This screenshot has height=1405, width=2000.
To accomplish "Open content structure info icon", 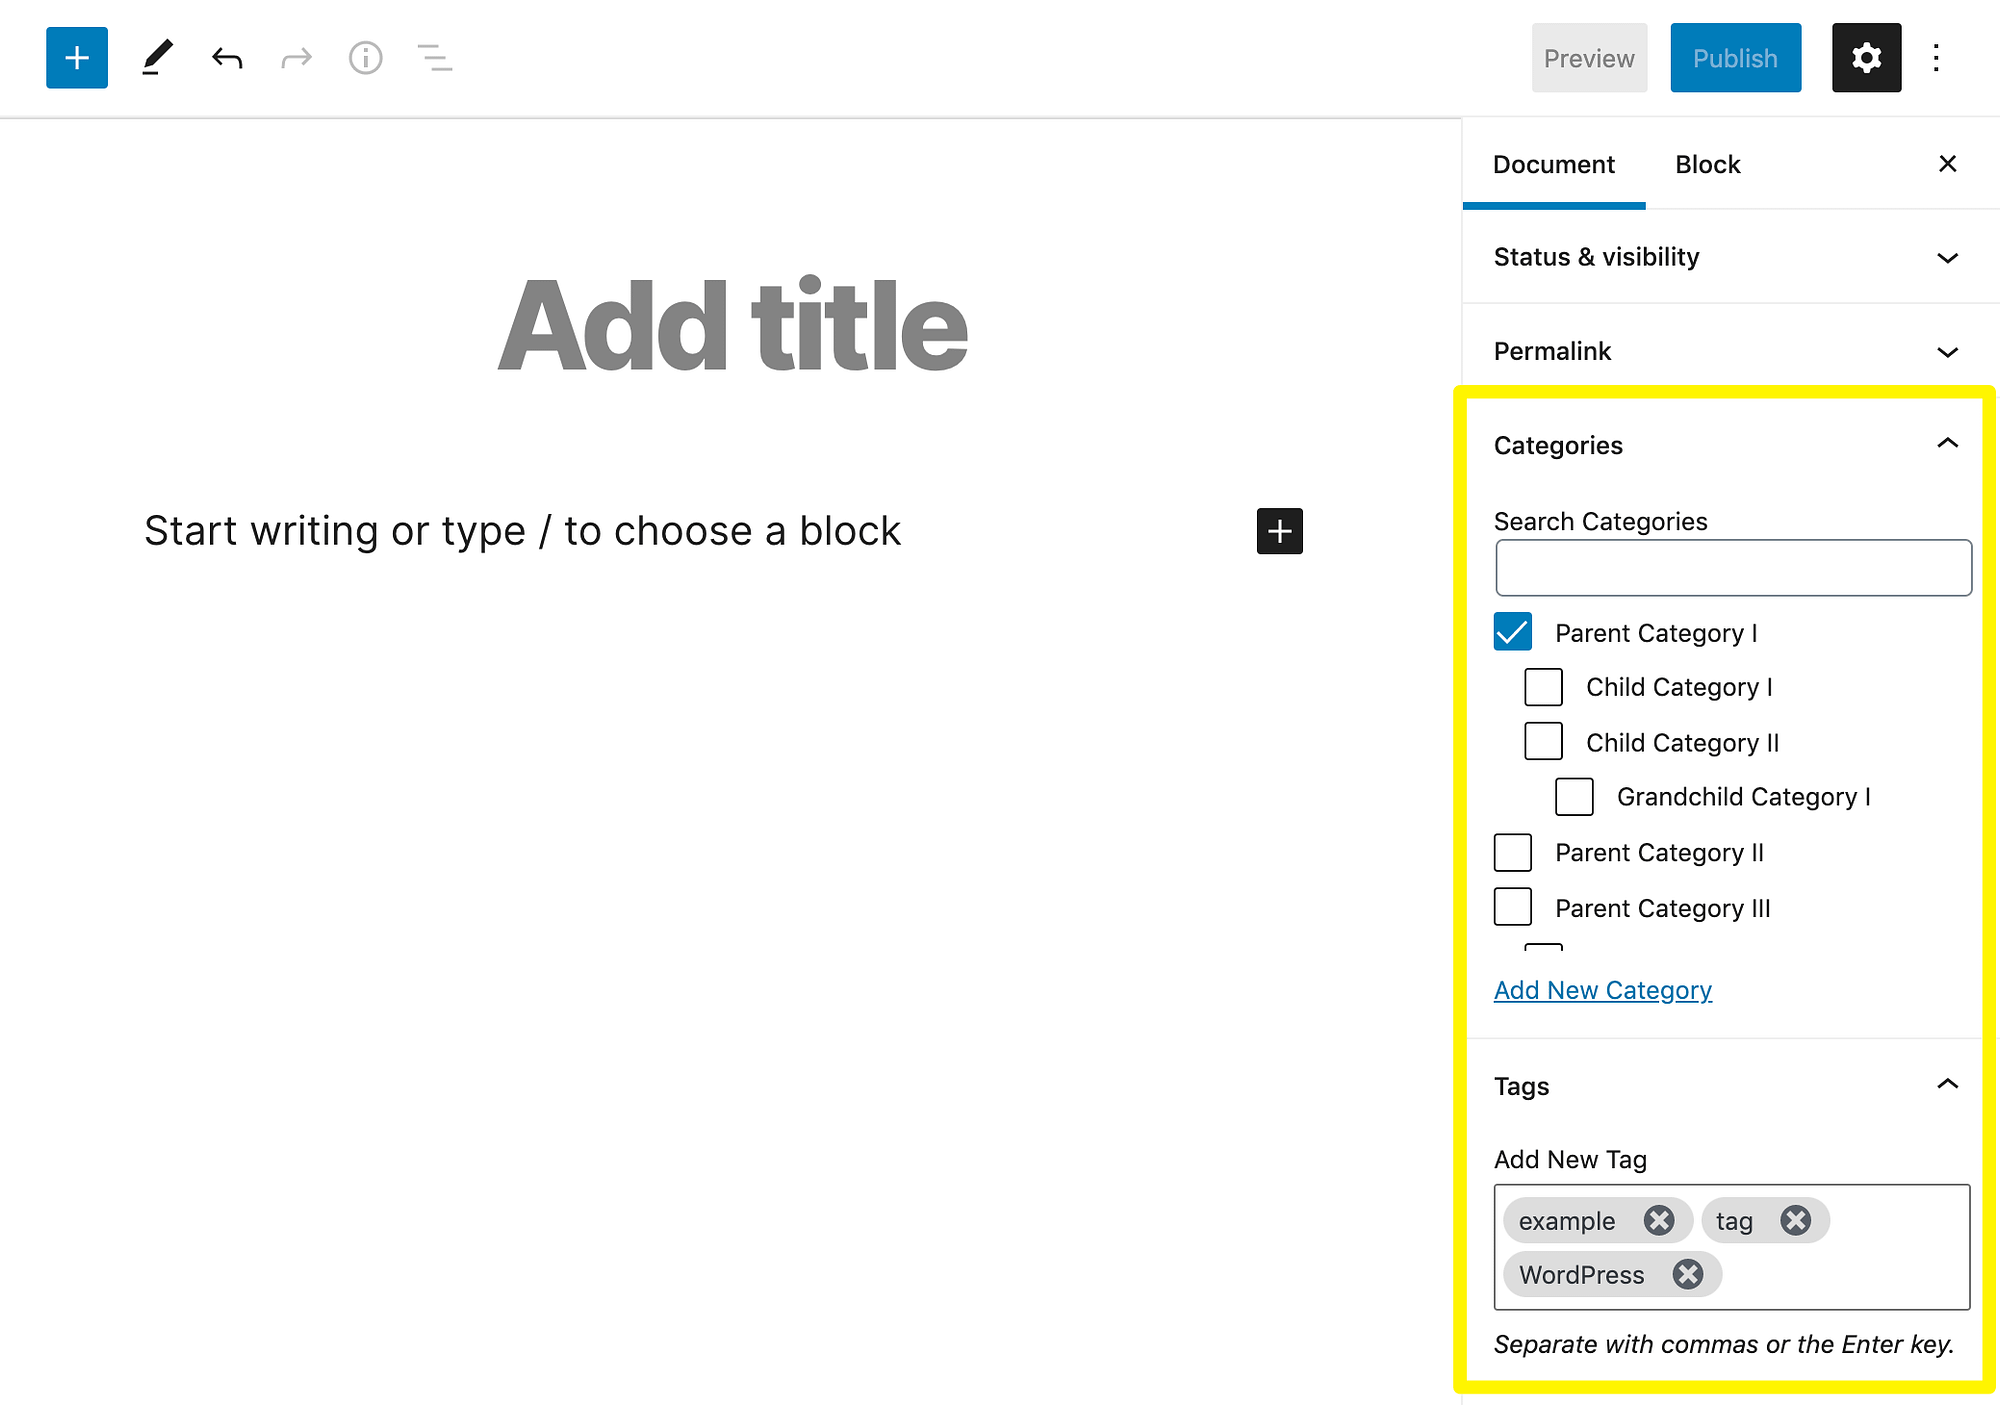I will tap(365, 58).
